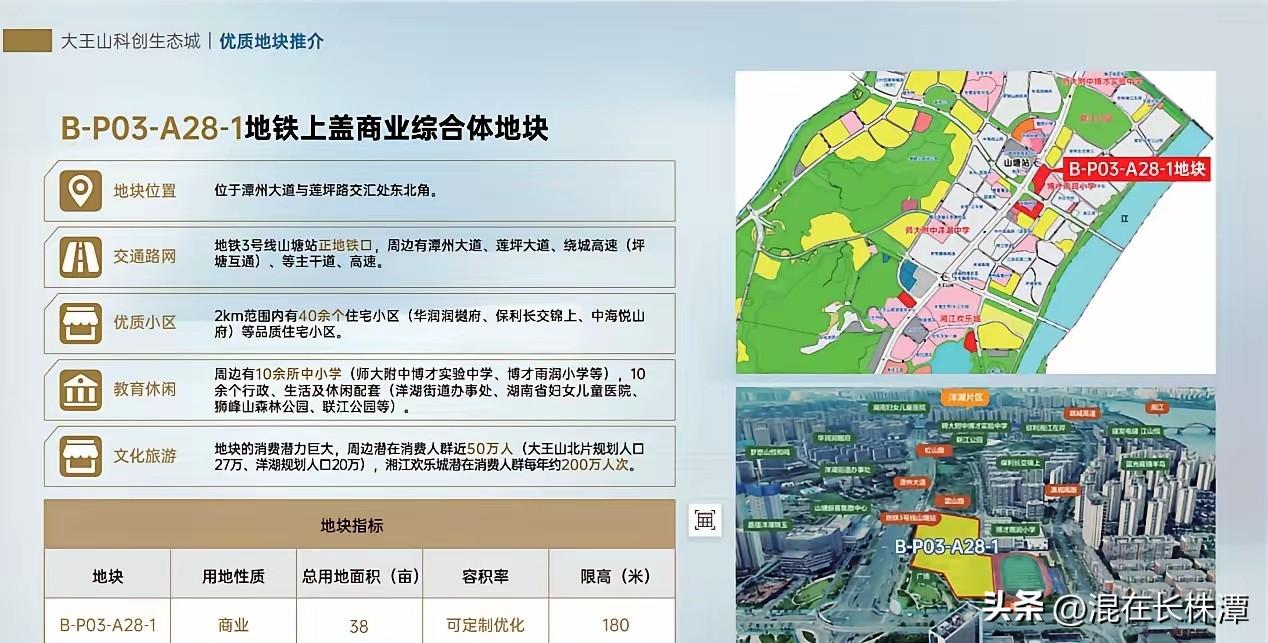Click the area value '38'
This screenshot has width=1268, height=643.
pyautogui.click(x=359, y=627)
